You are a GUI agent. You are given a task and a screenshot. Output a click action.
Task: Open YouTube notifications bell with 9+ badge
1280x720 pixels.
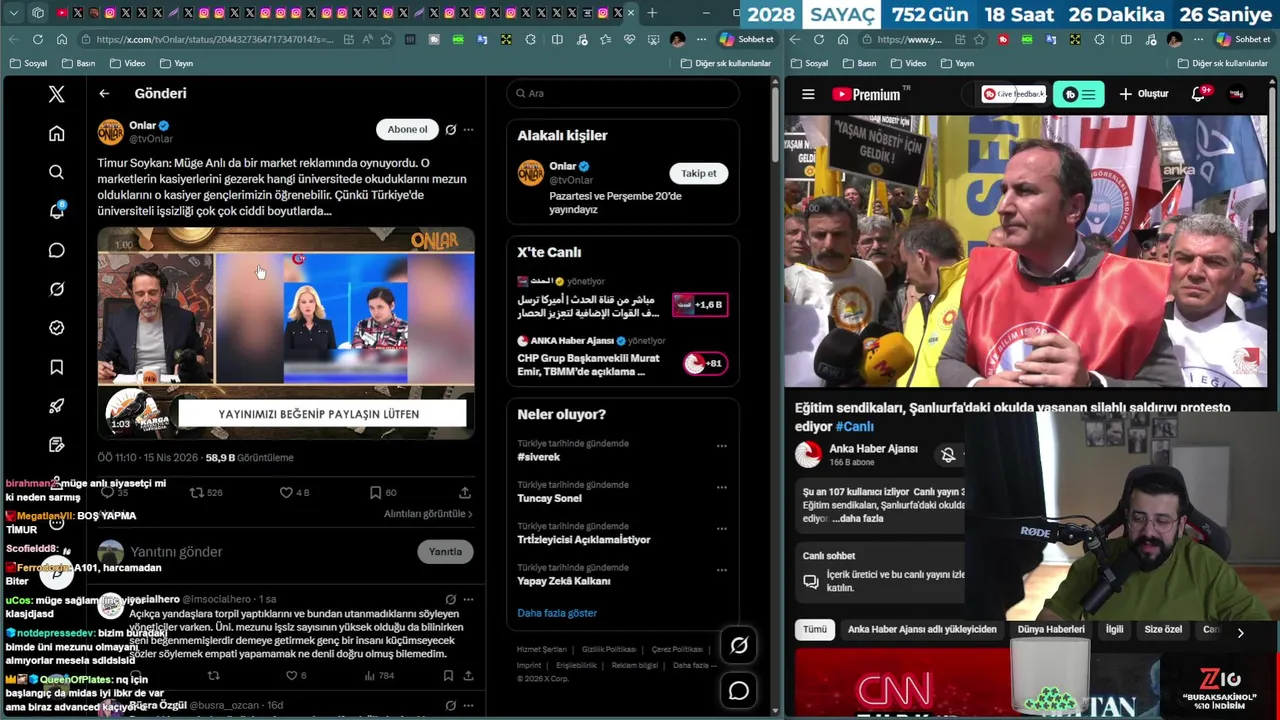(x=1199, y=94)
